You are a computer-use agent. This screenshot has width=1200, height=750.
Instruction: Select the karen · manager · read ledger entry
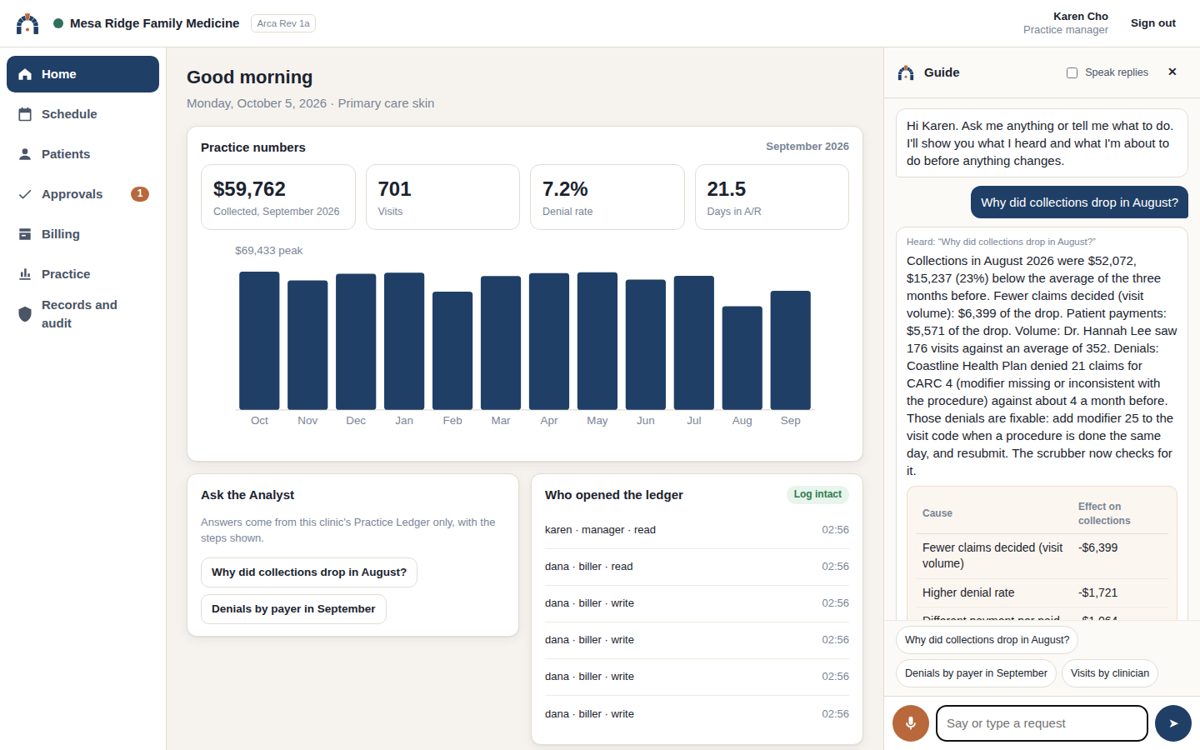697,530
